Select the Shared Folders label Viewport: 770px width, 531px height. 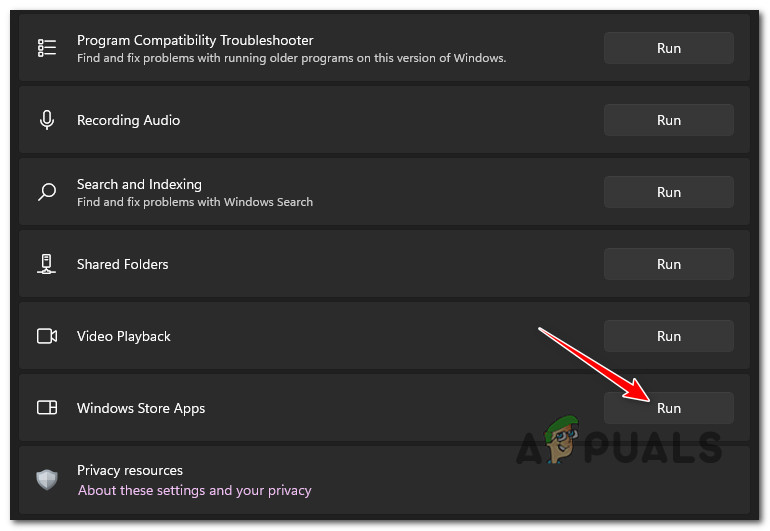point(122,264)
